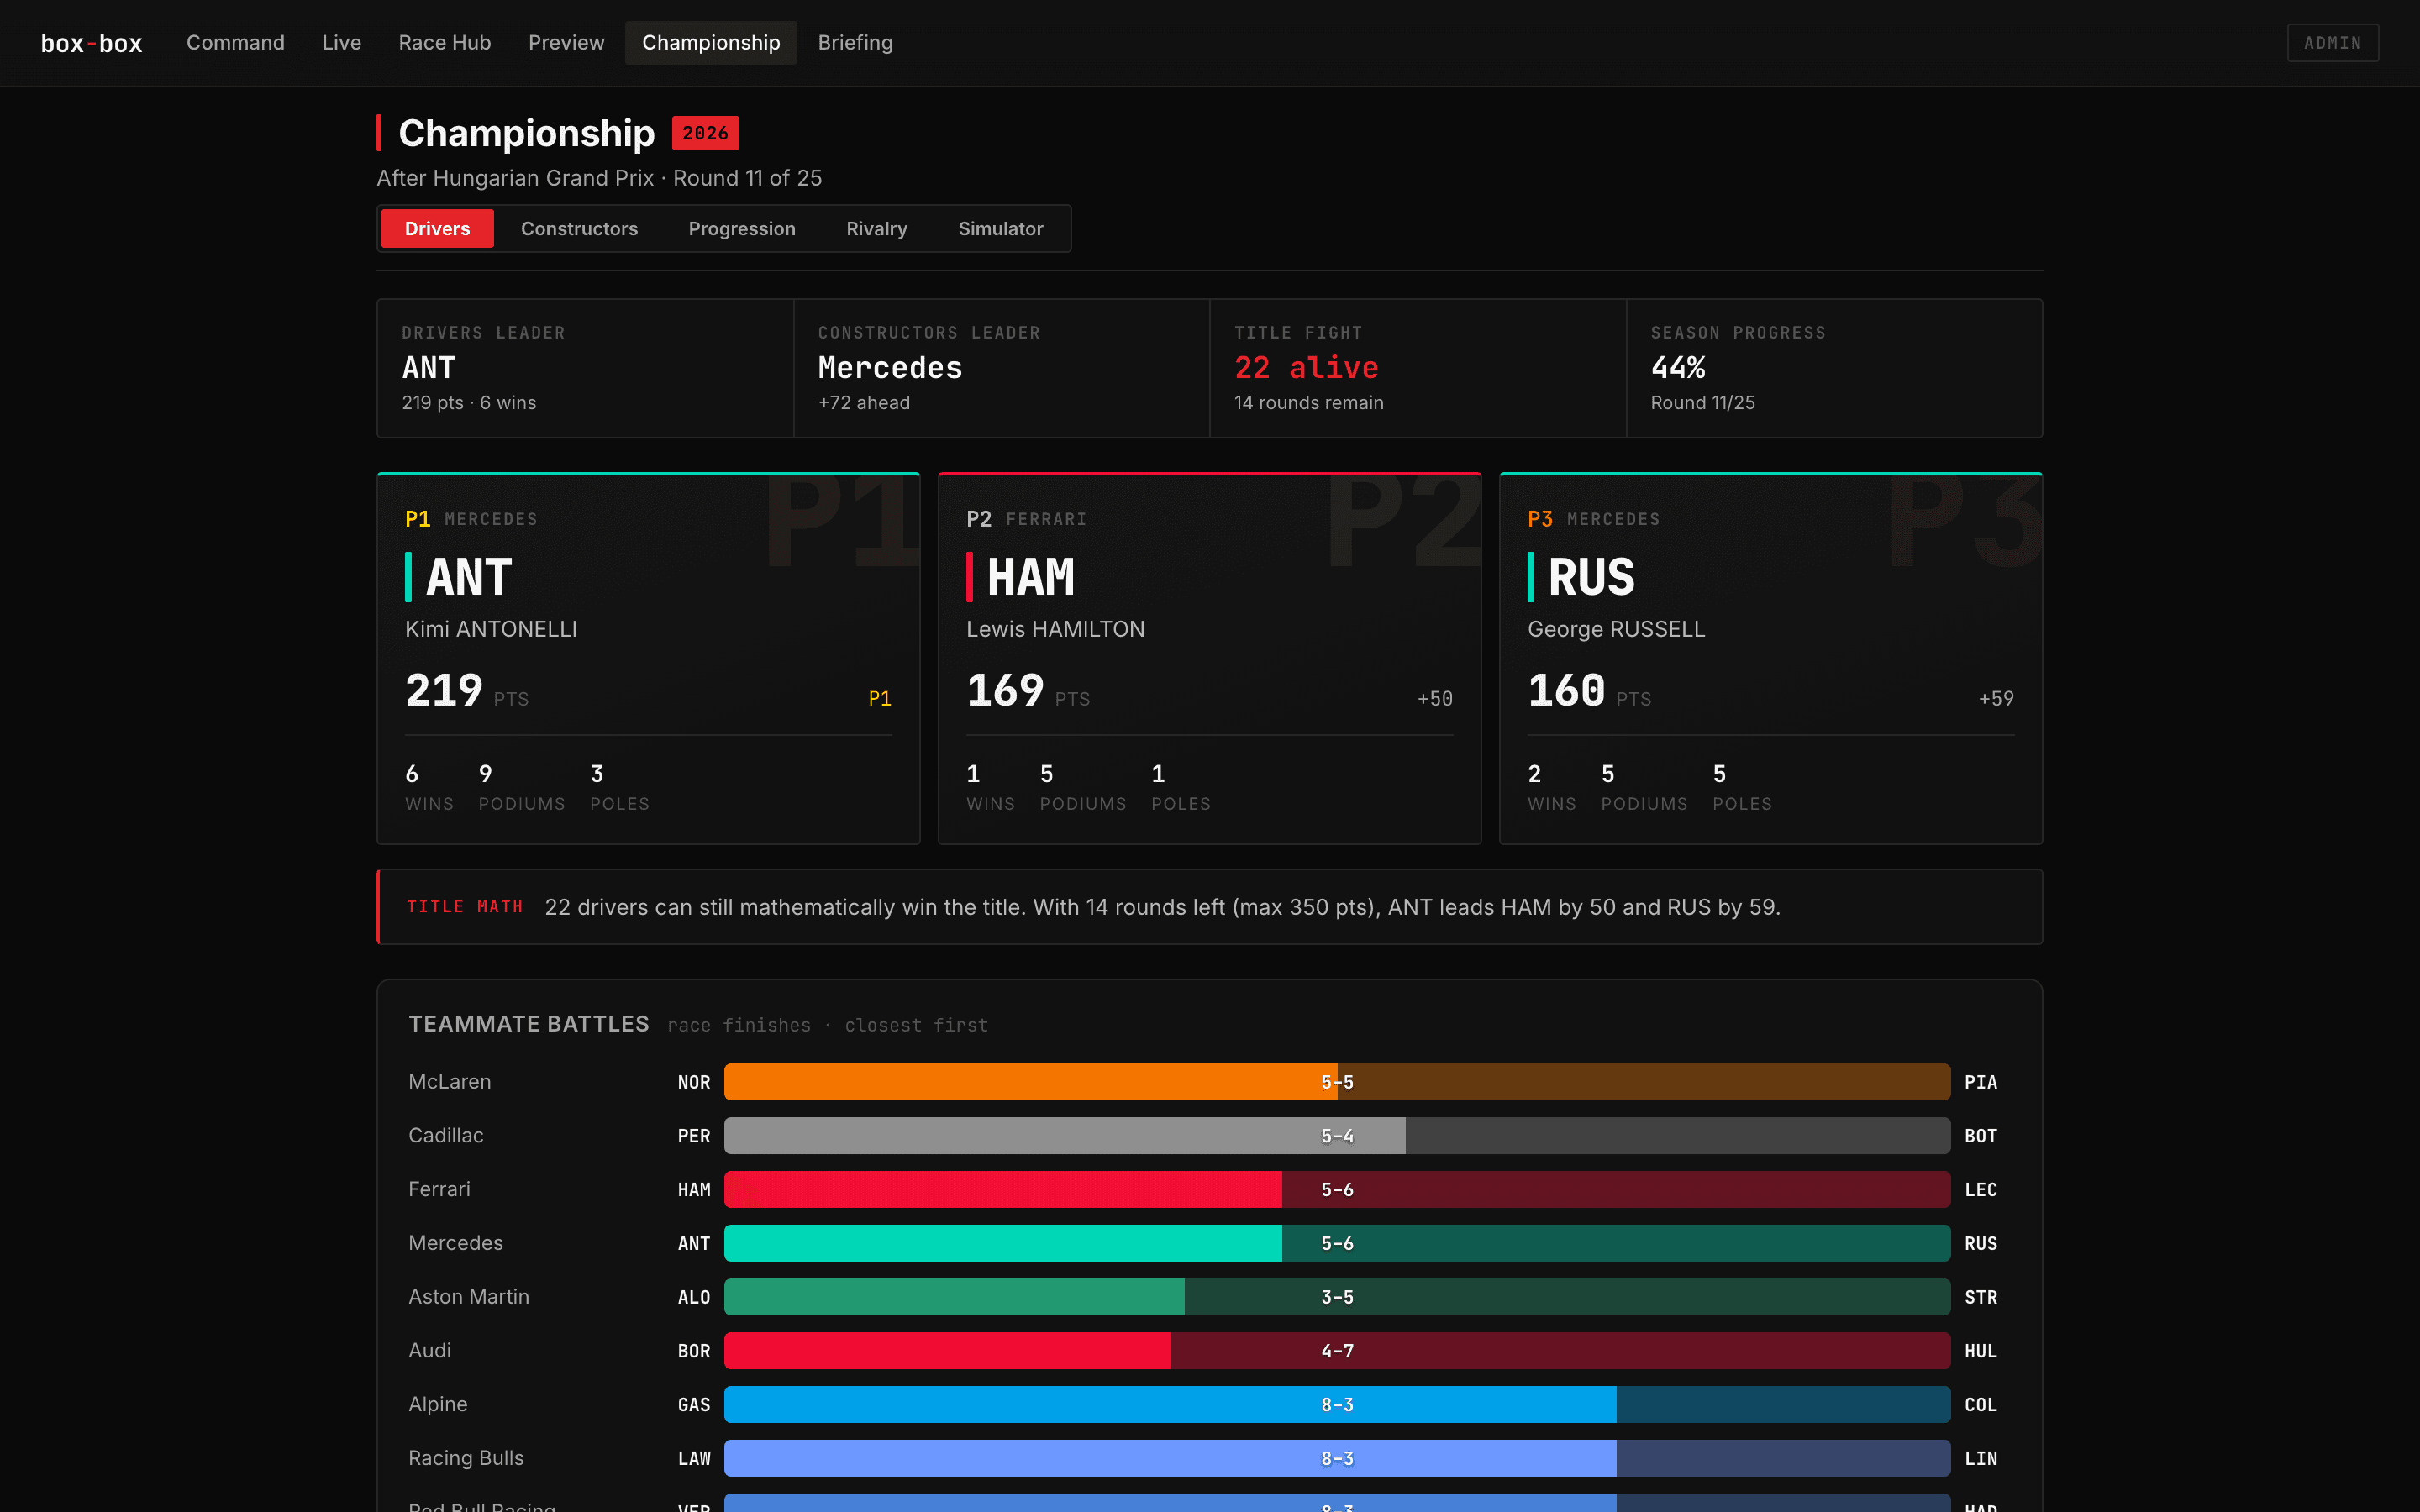Click the box-box logo

91,43
